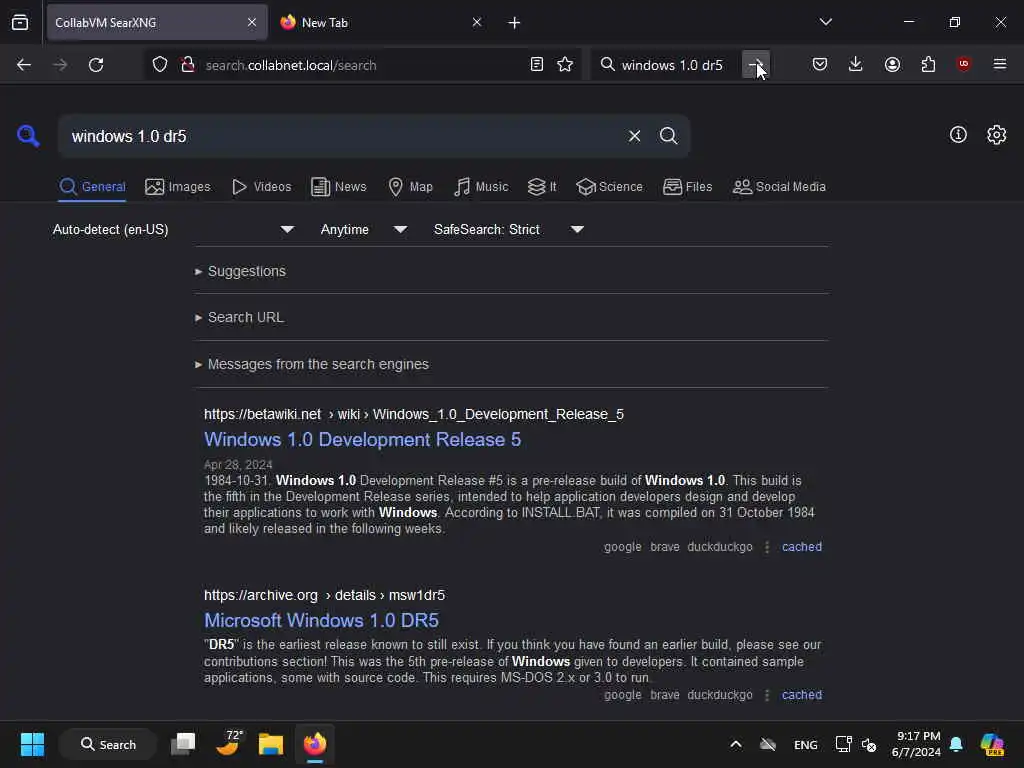Open the Extensions puzzle icon

tap(928, 64)
